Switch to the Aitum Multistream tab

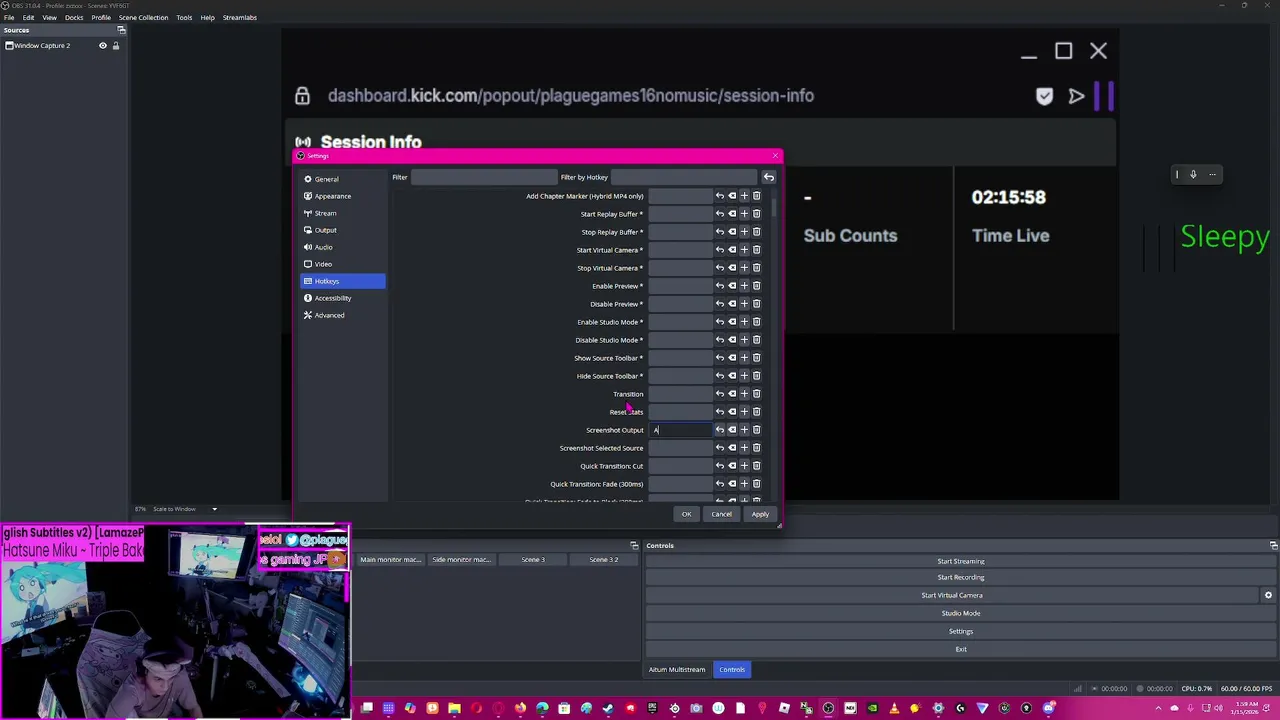677,669
